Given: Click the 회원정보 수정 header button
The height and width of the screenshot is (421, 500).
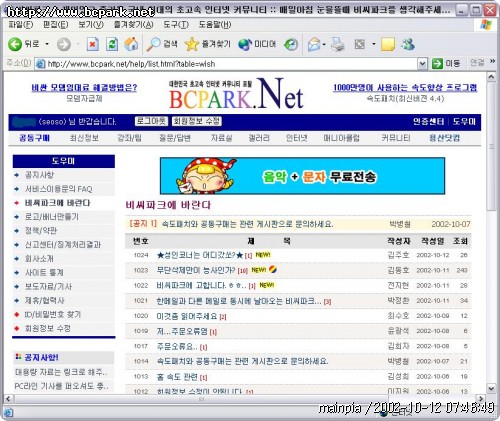Looking at the screenshot, I should click(x=197, y=121).
